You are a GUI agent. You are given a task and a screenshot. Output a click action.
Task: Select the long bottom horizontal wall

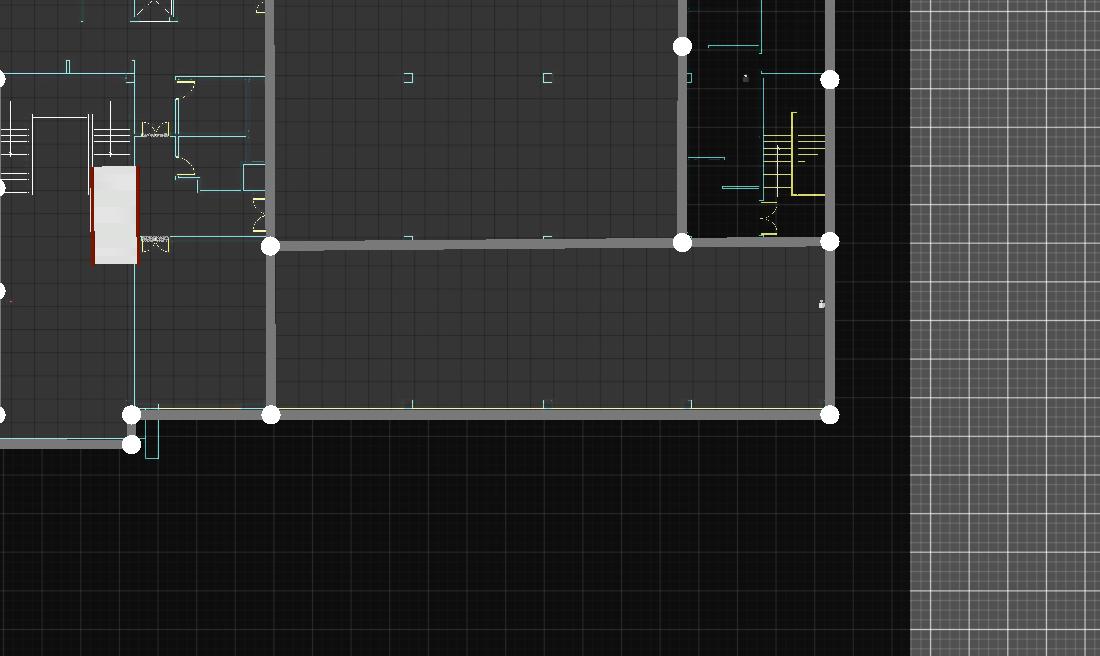550,413
